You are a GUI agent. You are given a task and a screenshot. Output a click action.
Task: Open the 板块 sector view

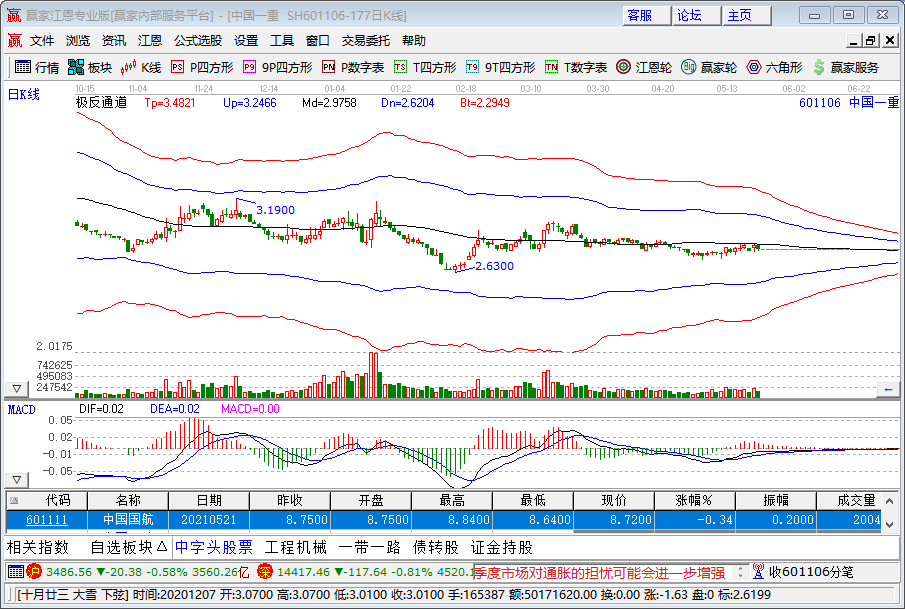89,68
